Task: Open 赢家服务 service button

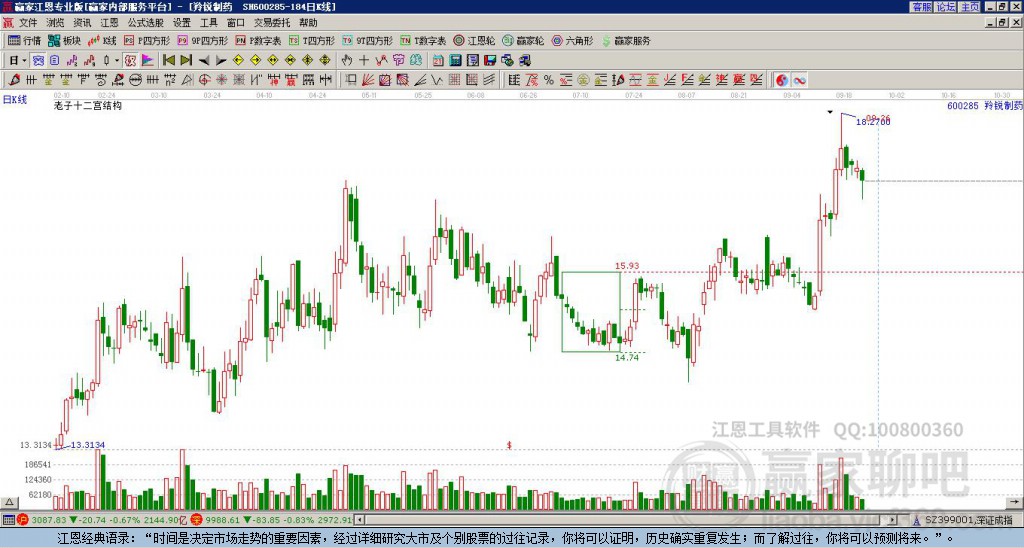Action: pos(626,40)
